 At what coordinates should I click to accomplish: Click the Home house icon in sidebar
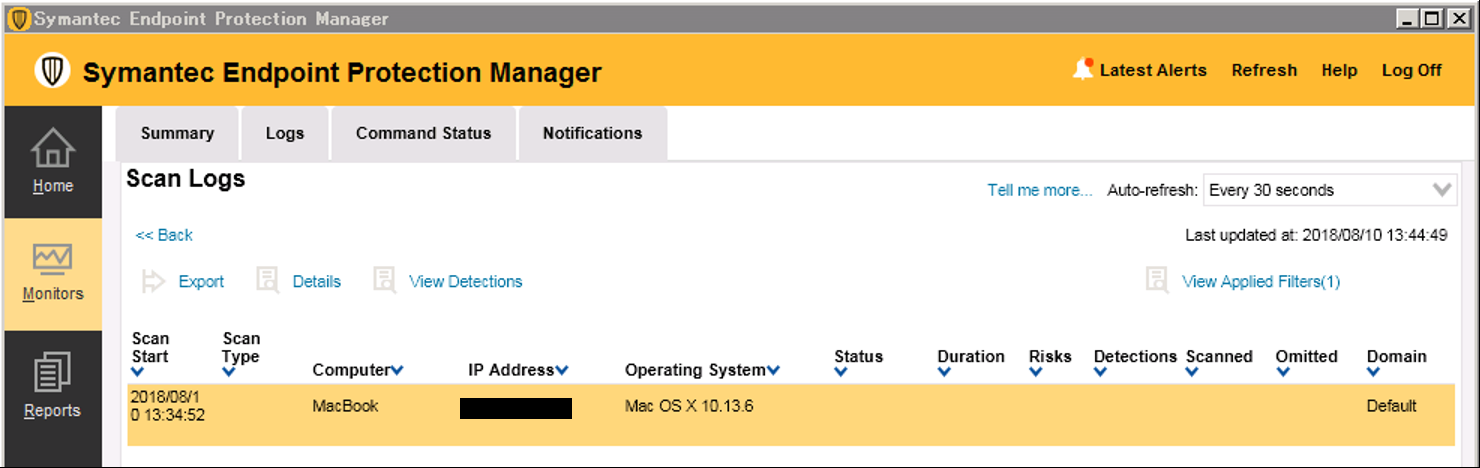(x=52, y=148)
